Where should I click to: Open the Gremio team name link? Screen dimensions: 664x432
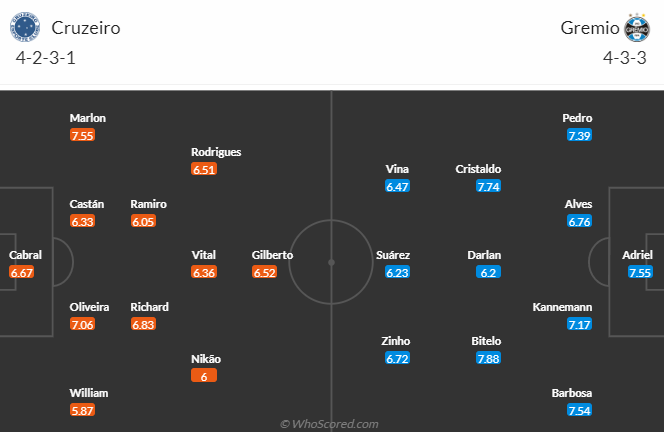click(x=590, y=28)
